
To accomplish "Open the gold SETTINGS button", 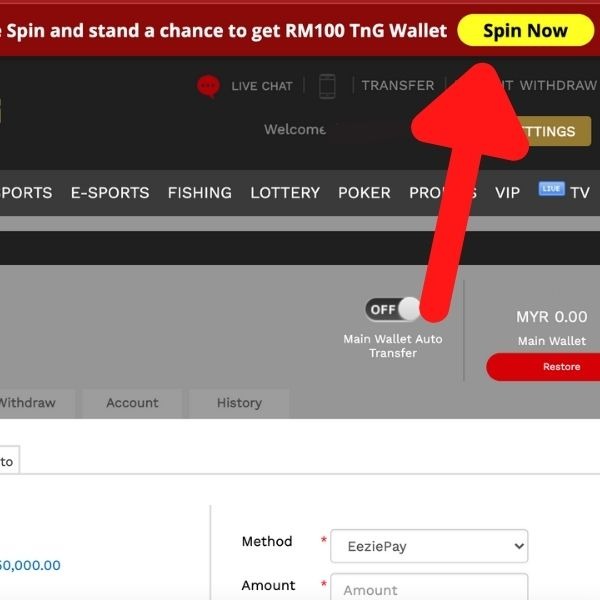I will tap(551, 131).
